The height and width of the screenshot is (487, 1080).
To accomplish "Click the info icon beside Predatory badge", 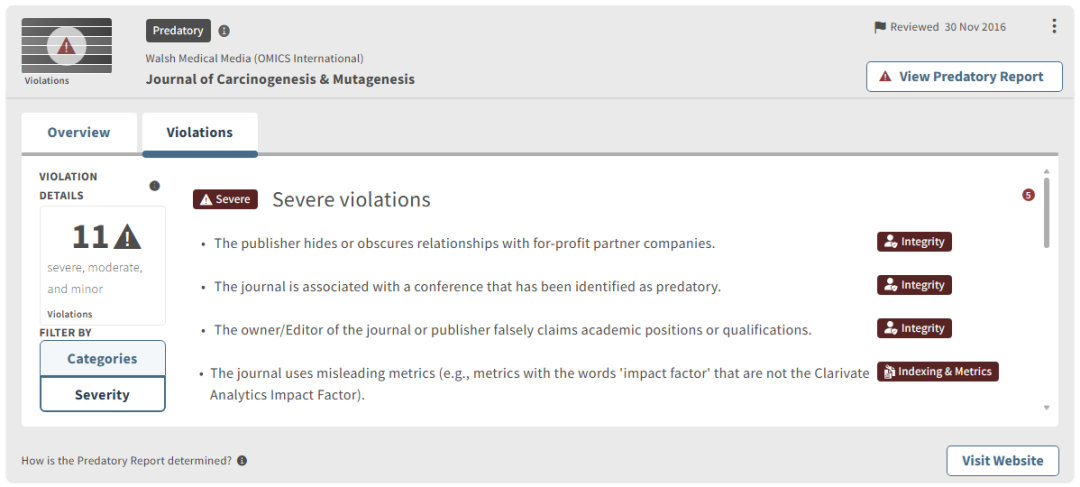I will 224,31.
